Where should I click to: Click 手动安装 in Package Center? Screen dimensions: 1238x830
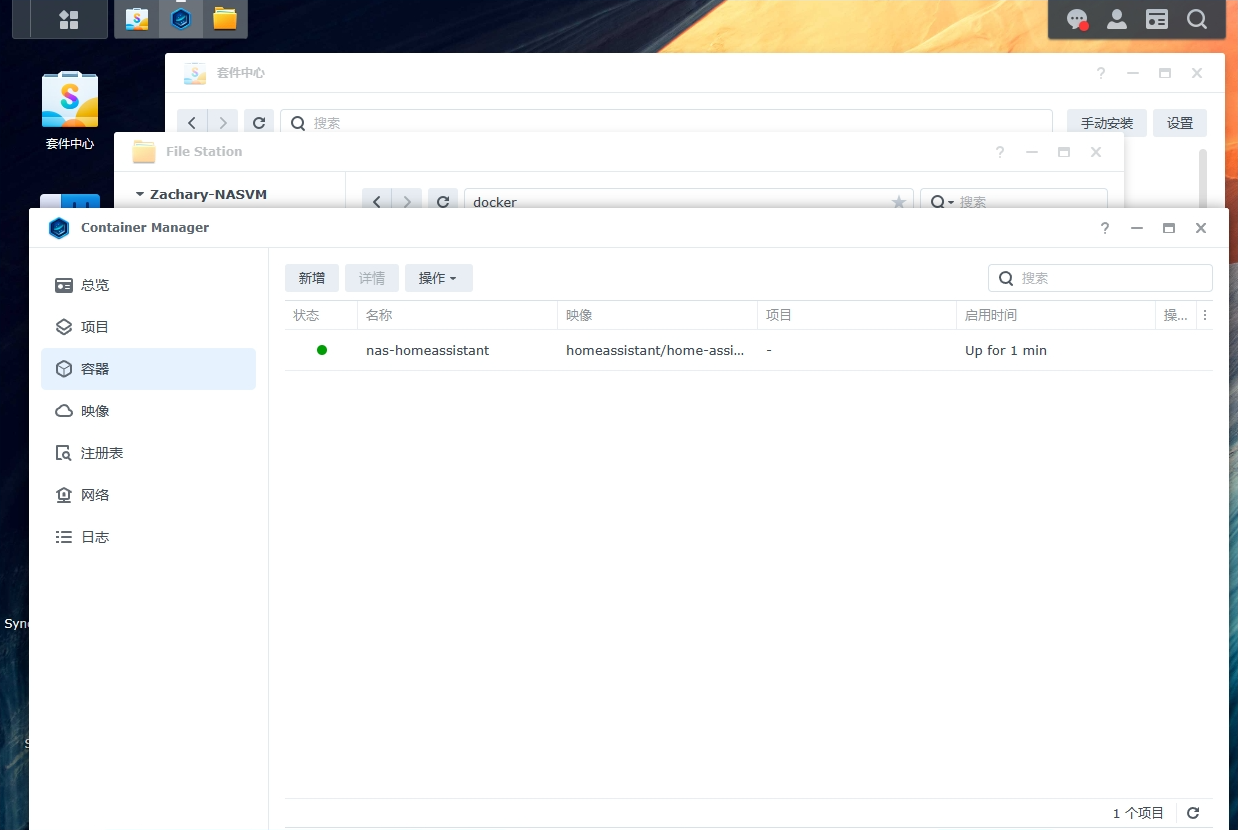[x=1107, y=123]
